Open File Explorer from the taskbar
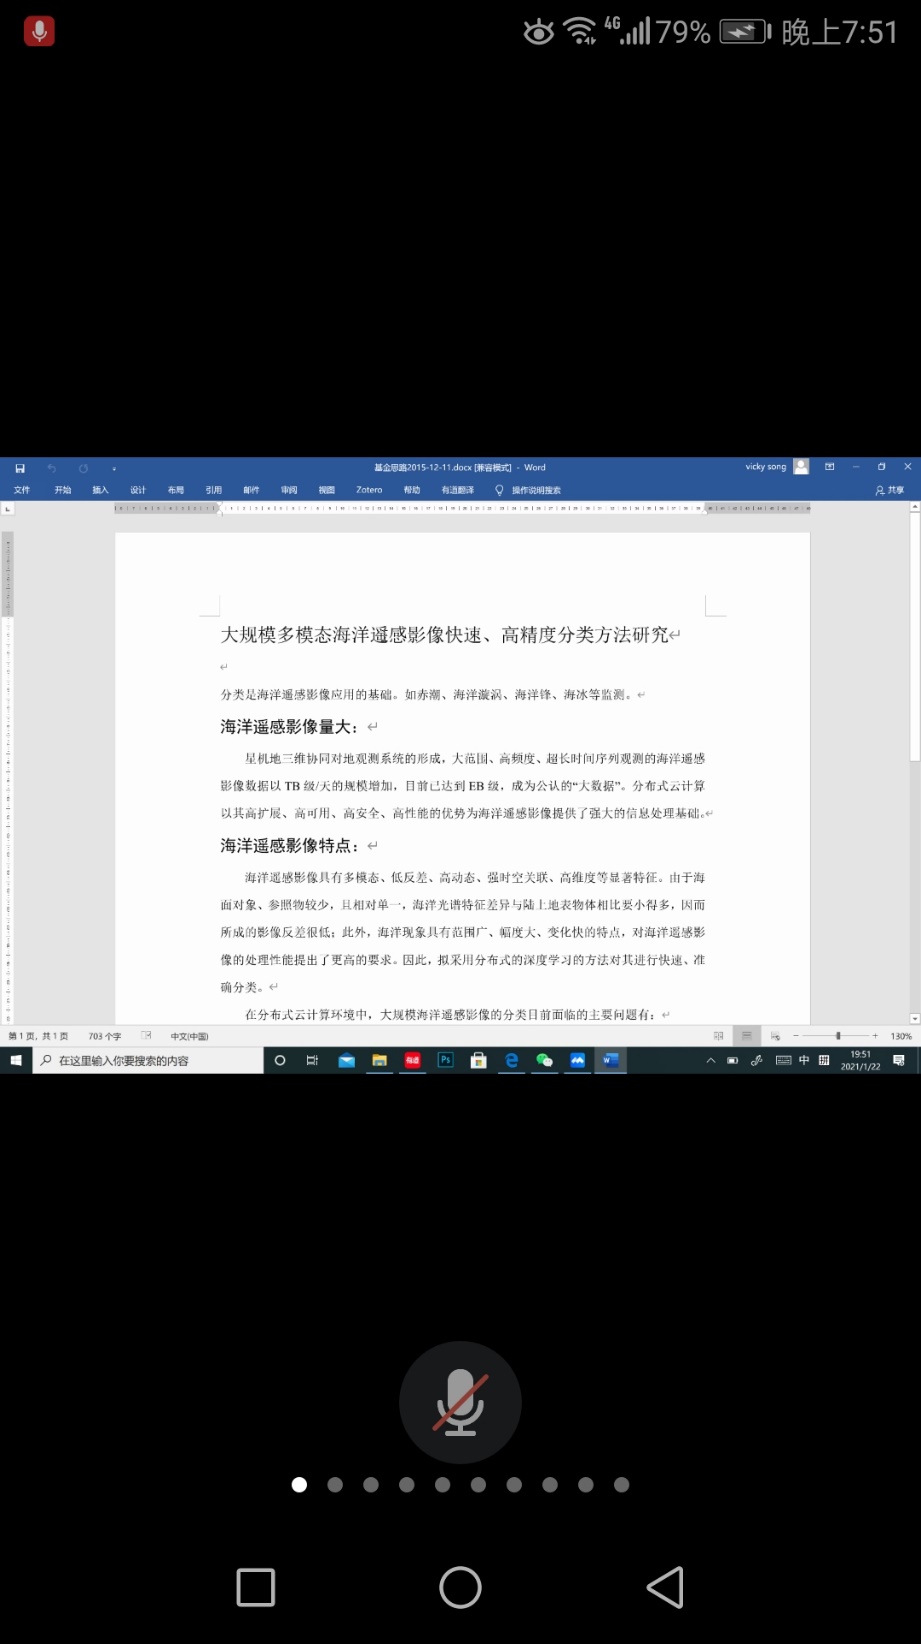This screenshot has height=1644, width=921. pos(379,1060)
